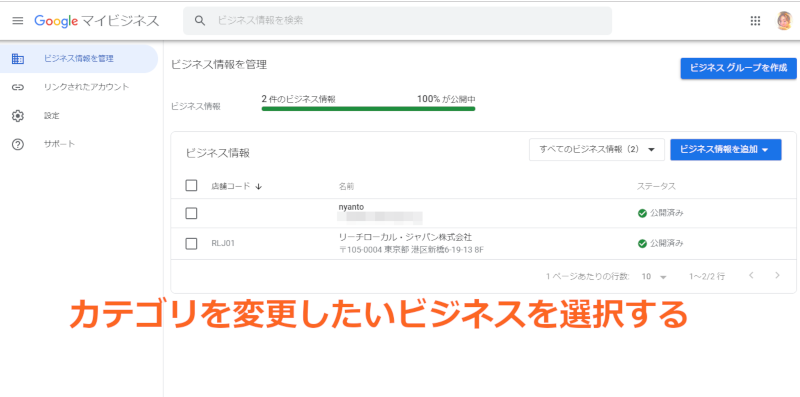Click the ステータス column header

tap(656, 187)
